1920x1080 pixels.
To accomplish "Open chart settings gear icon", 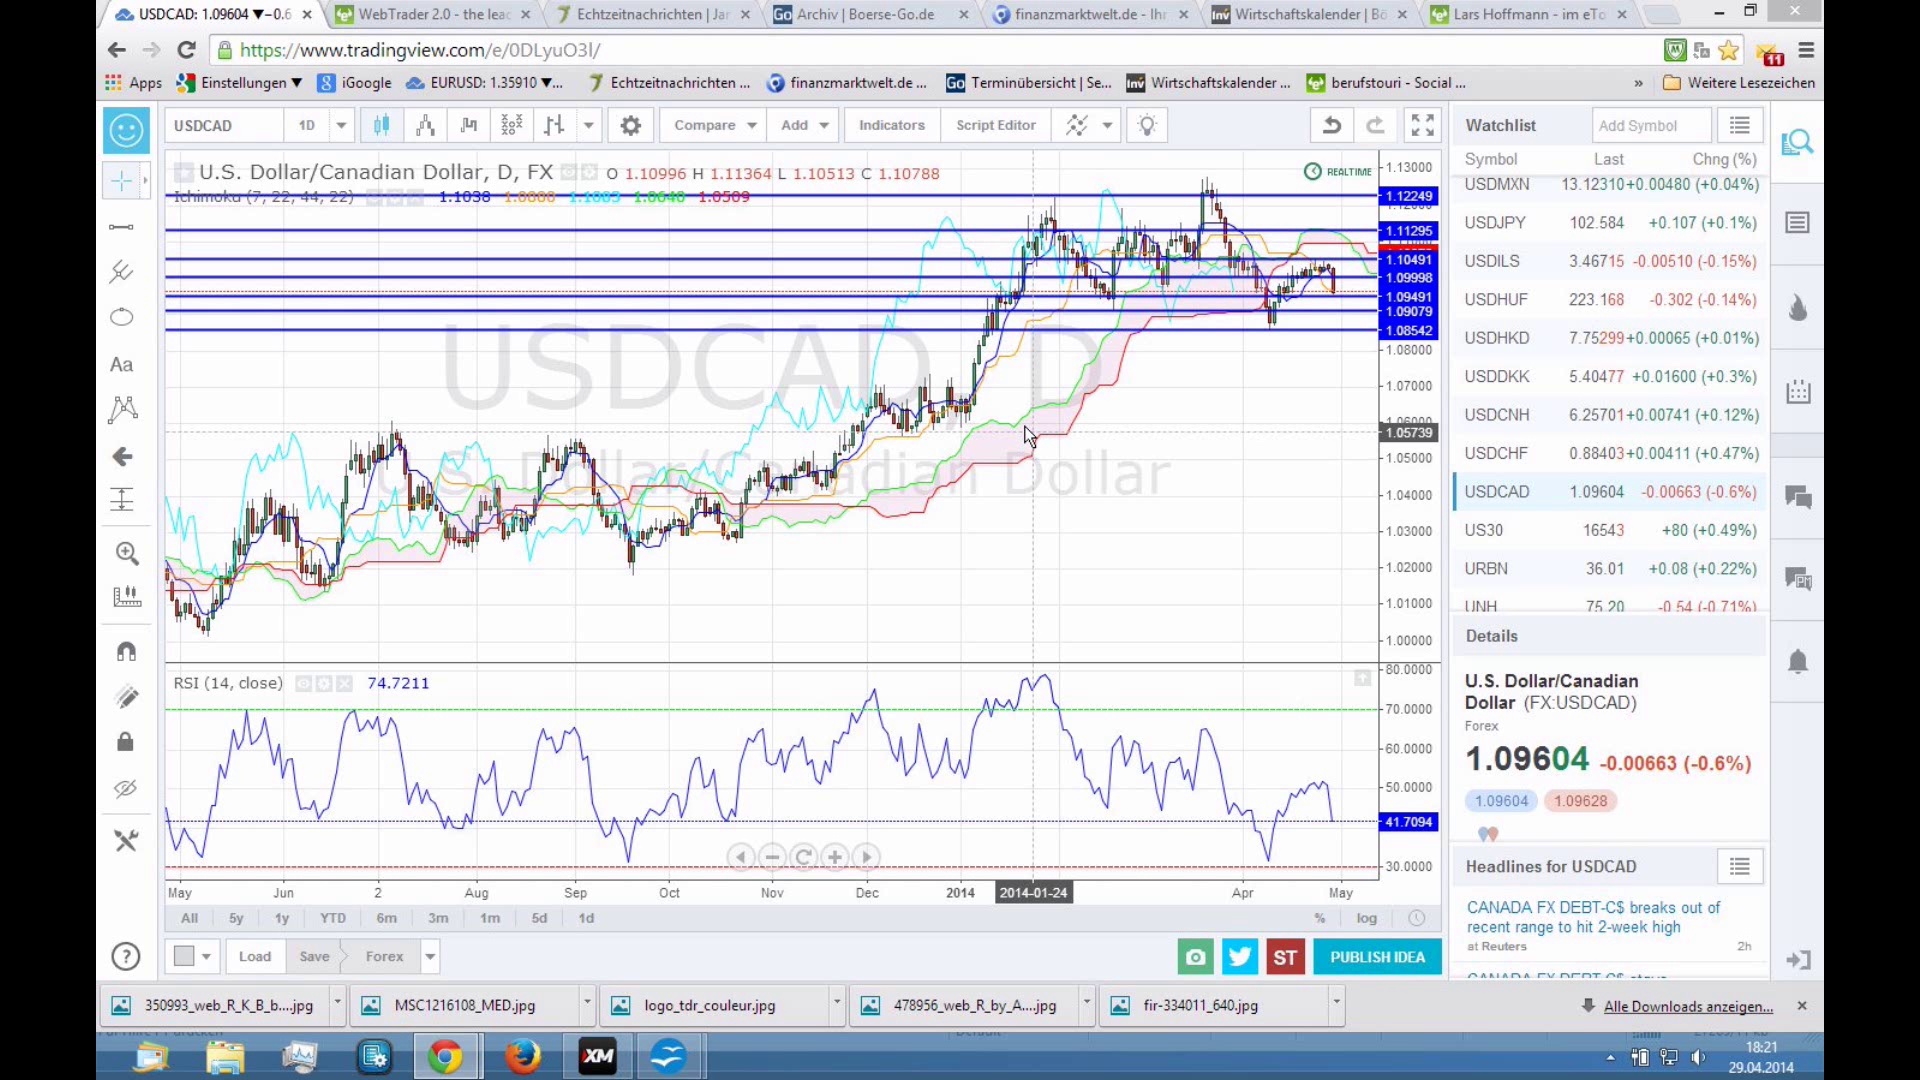I will (630, 125).
